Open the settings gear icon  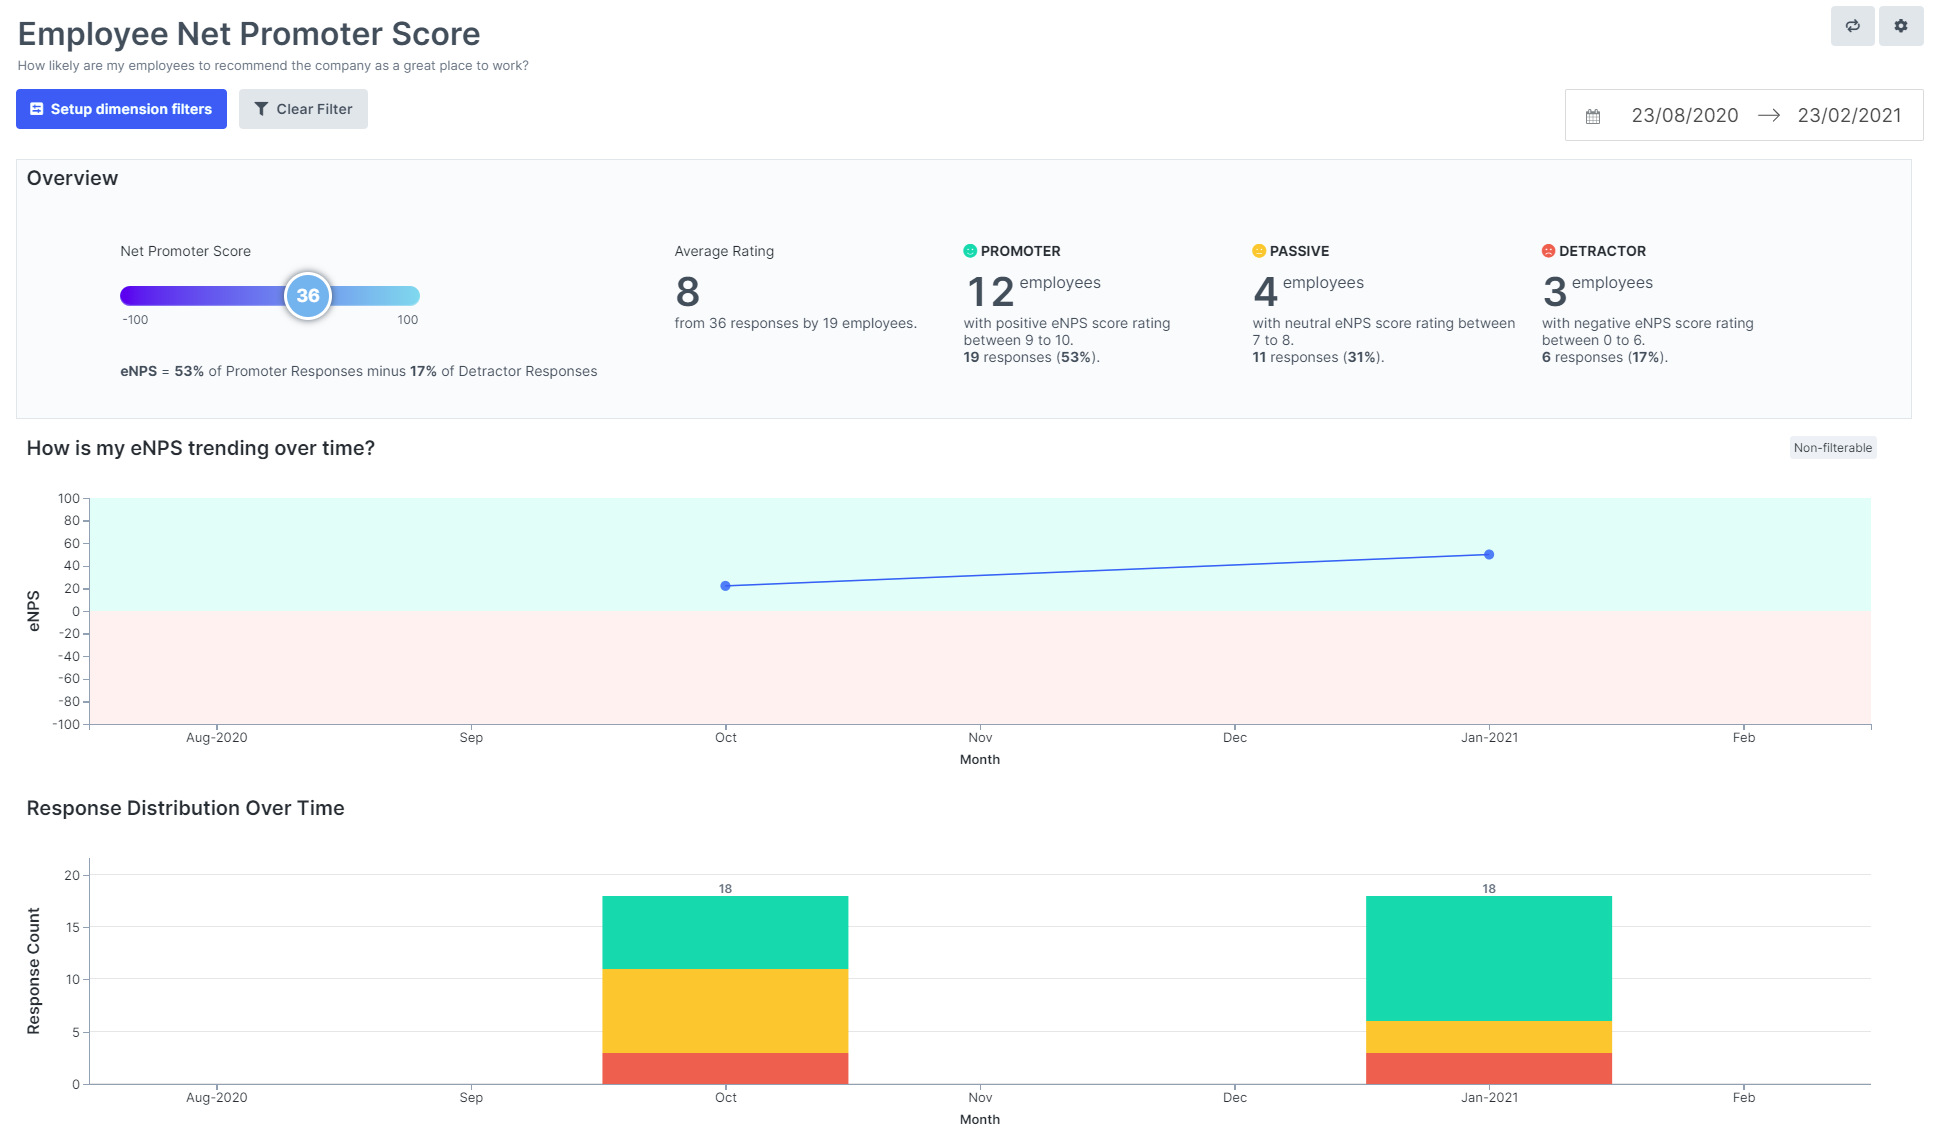[x=1901, y=26]
